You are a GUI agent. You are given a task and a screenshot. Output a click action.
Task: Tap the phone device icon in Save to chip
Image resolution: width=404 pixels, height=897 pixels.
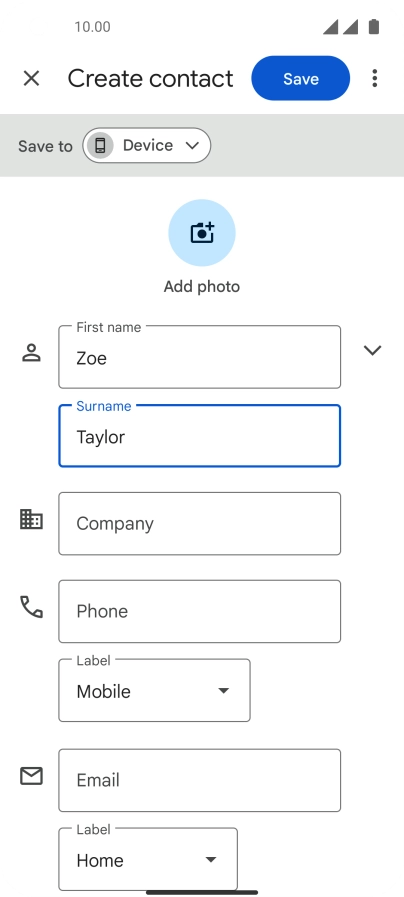tap(100, 145)
